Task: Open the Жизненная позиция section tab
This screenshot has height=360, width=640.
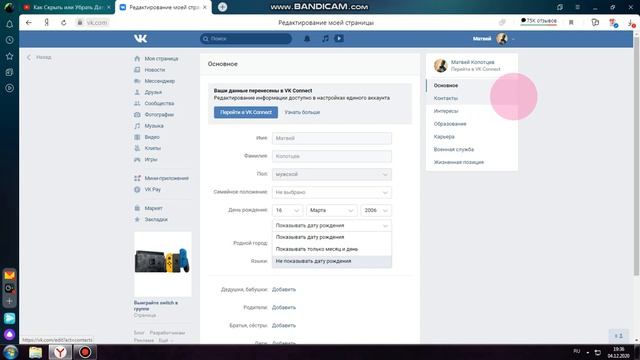Action: click(472, 162)
